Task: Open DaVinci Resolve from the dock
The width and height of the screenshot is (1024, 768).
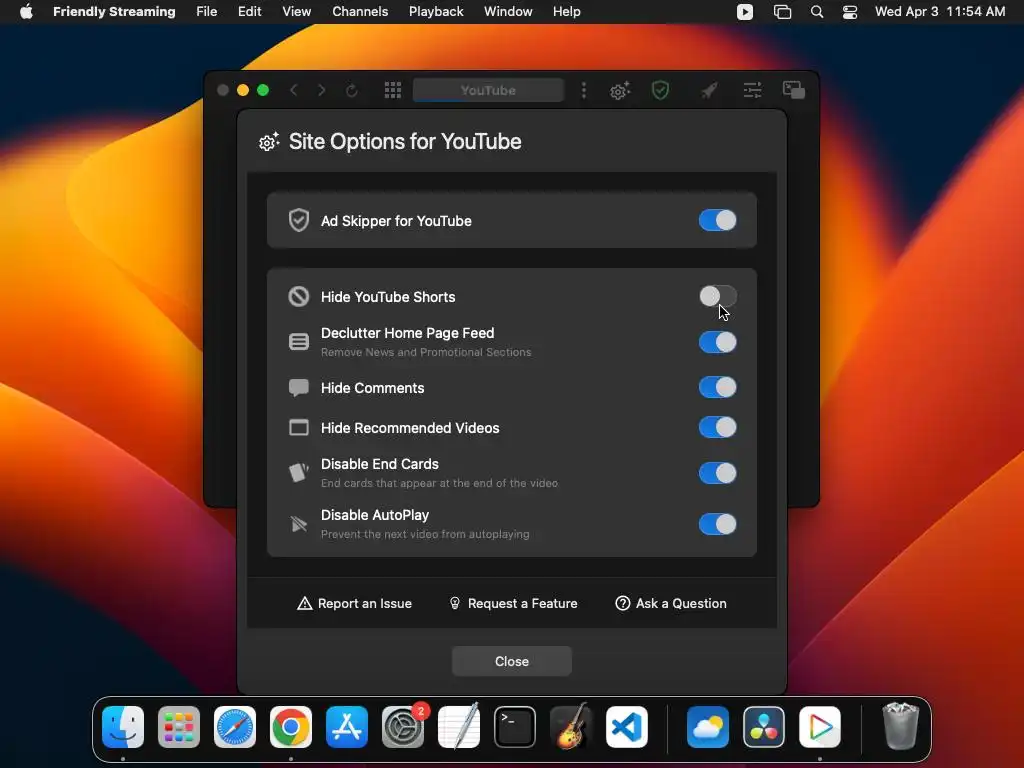Action: pos(763,727)
